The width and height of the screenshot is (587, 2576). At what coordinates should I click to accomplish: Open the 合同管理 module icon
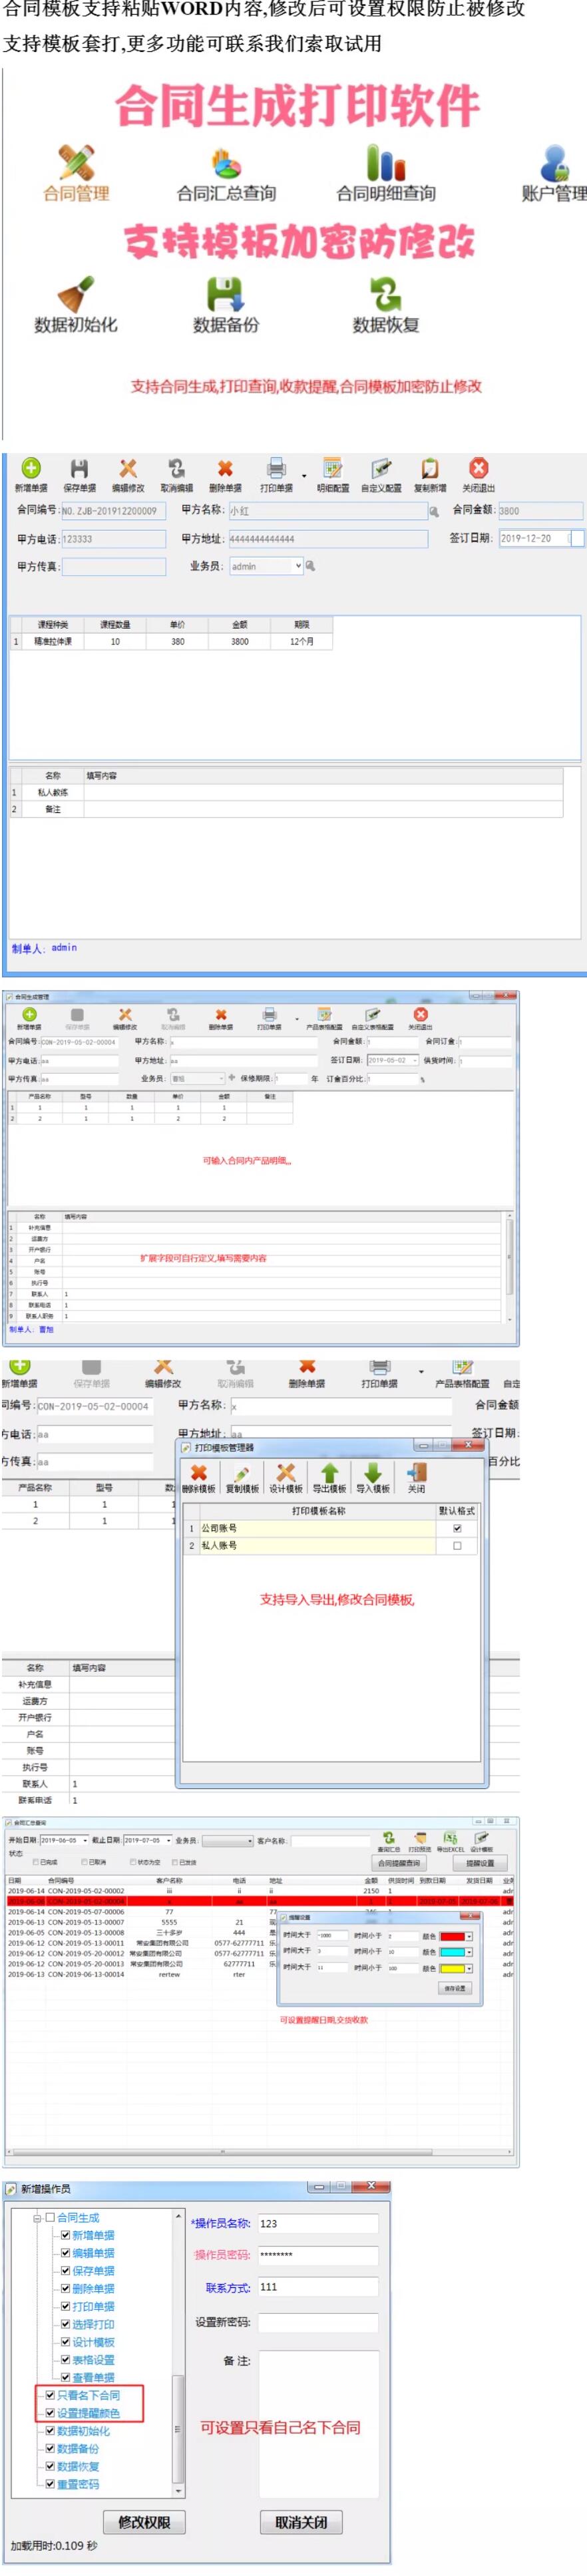tap(76, 174)
